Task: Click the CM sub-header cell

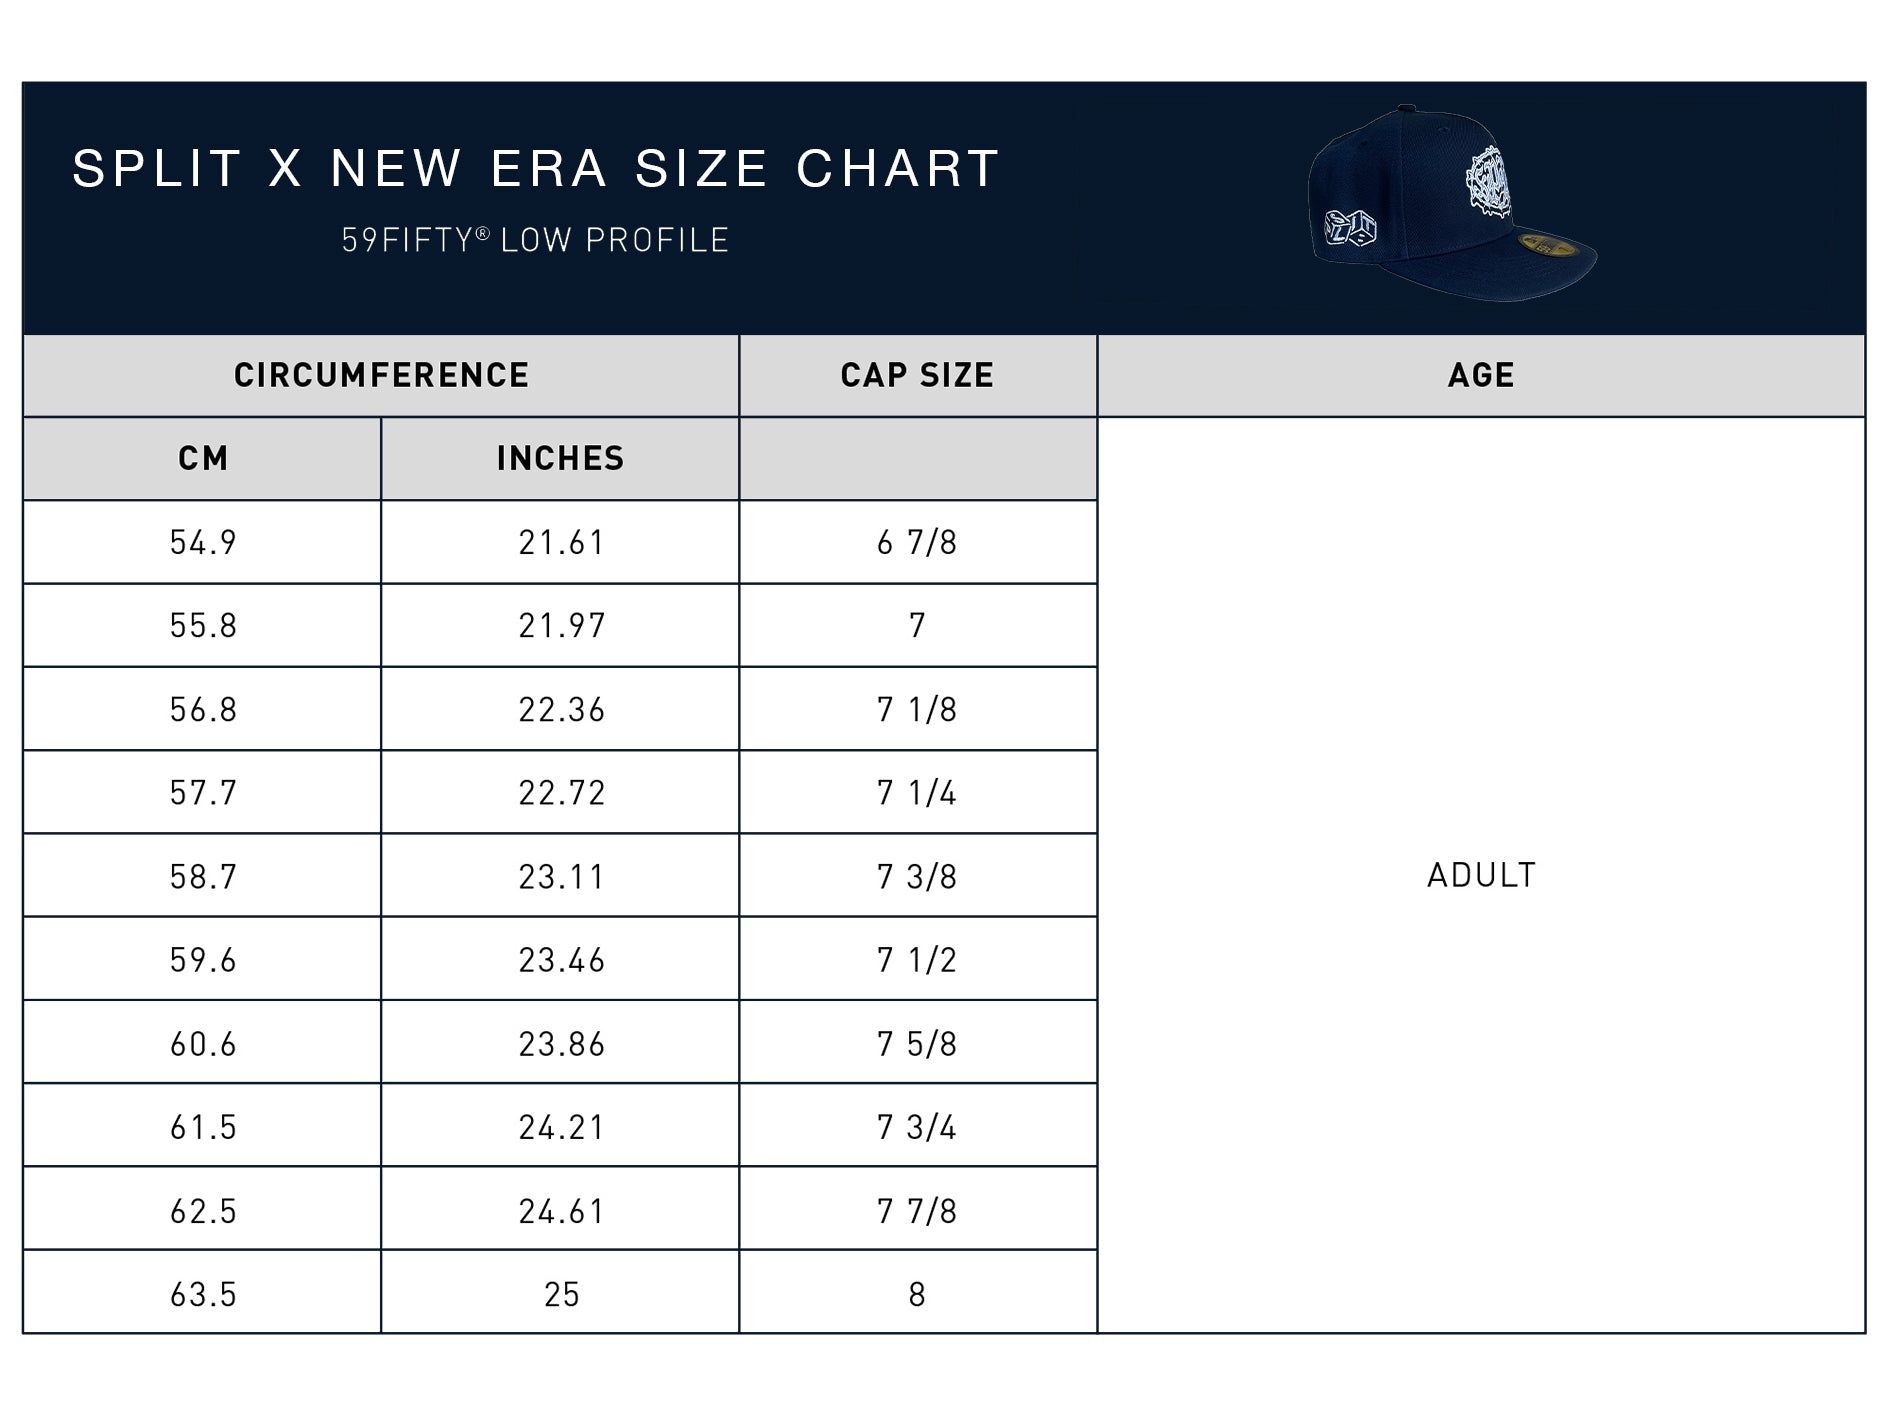Action: pos(202,458)
